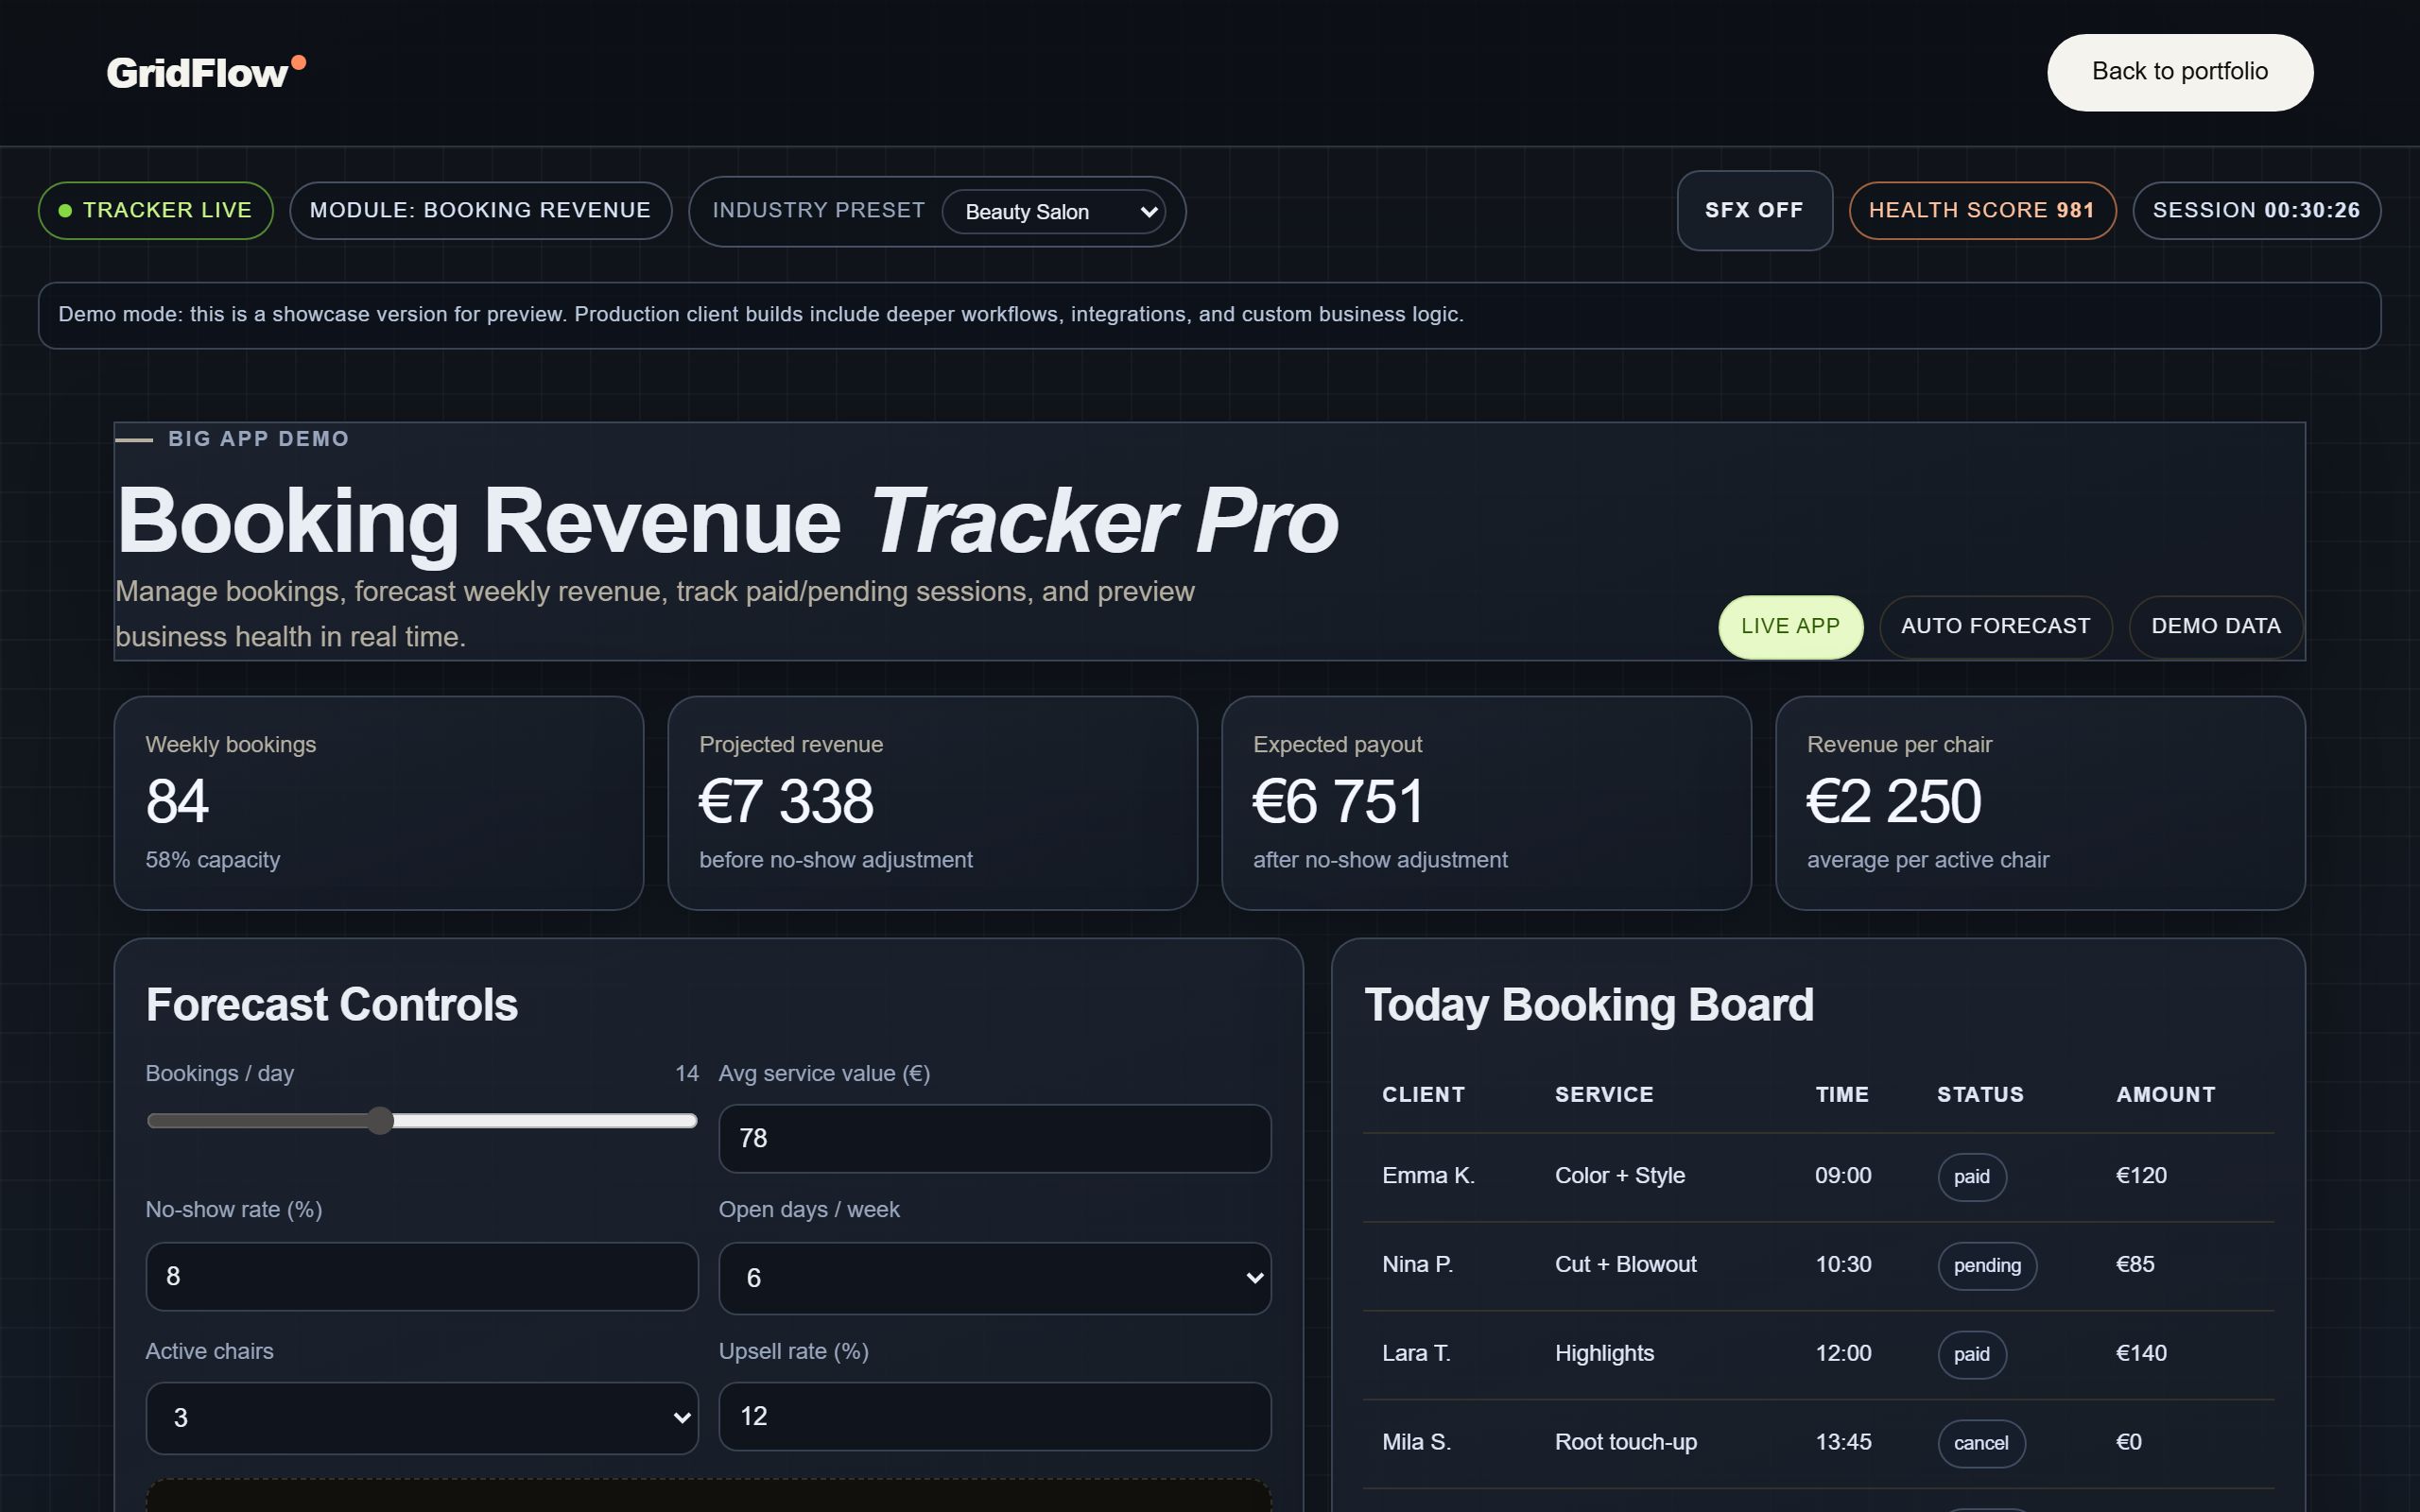Open the Open days / week dropdown

coord(994,1277)
